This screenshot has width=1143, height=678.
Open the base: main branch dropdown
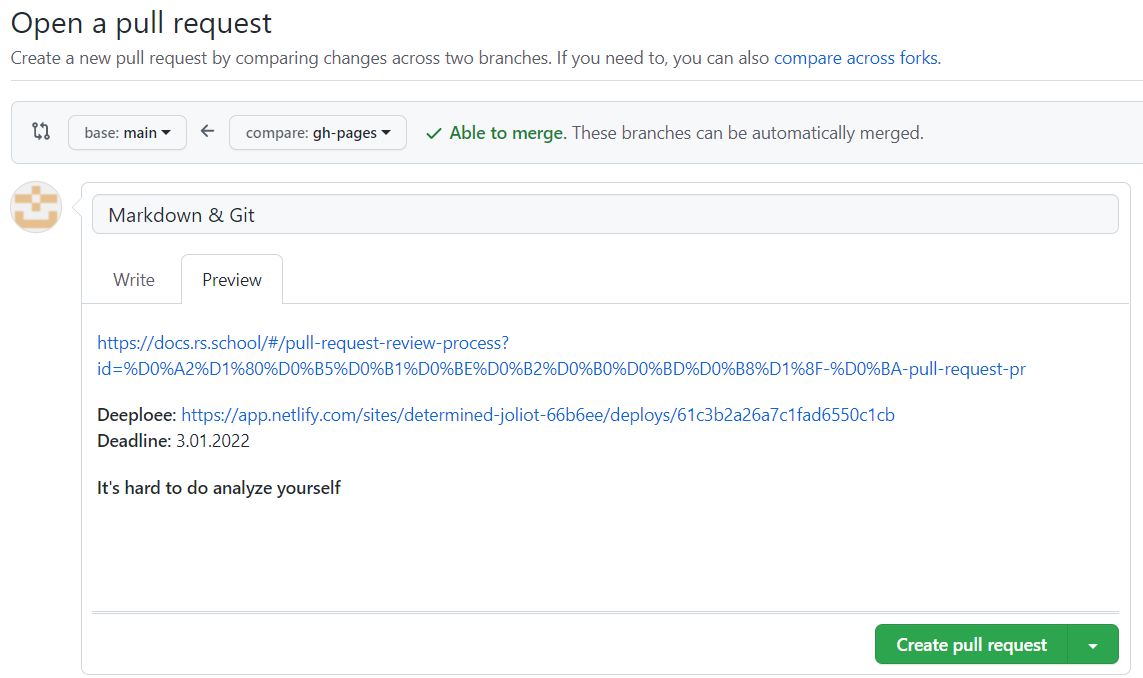pos(127,133)
